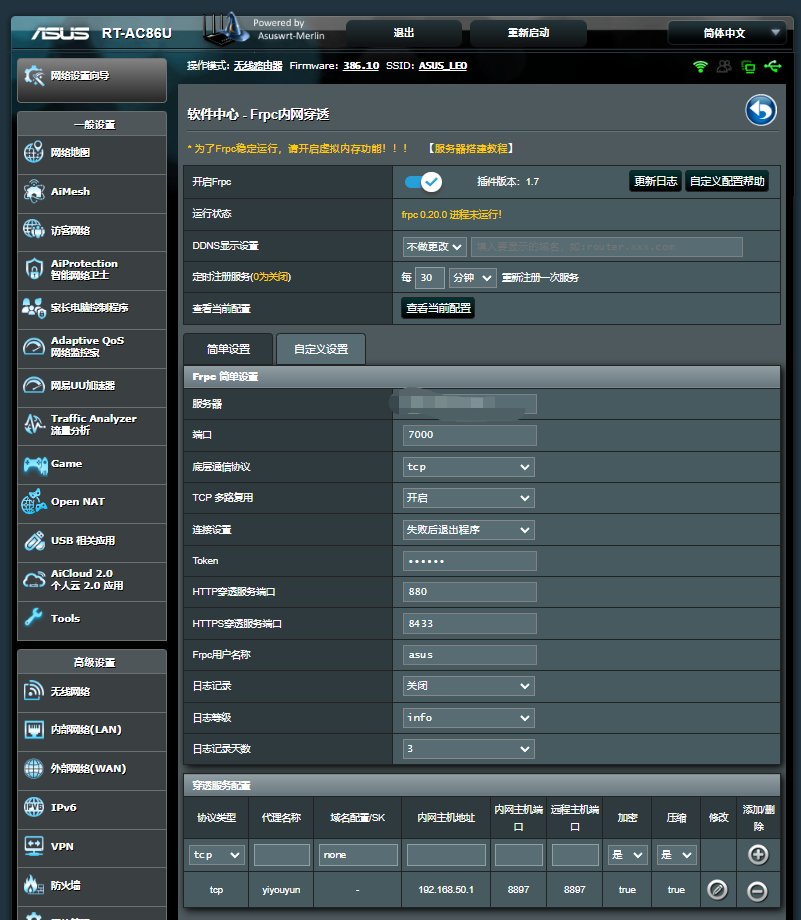
Task: Click the AiMesh sidebar icon
Action: (33, 191)
